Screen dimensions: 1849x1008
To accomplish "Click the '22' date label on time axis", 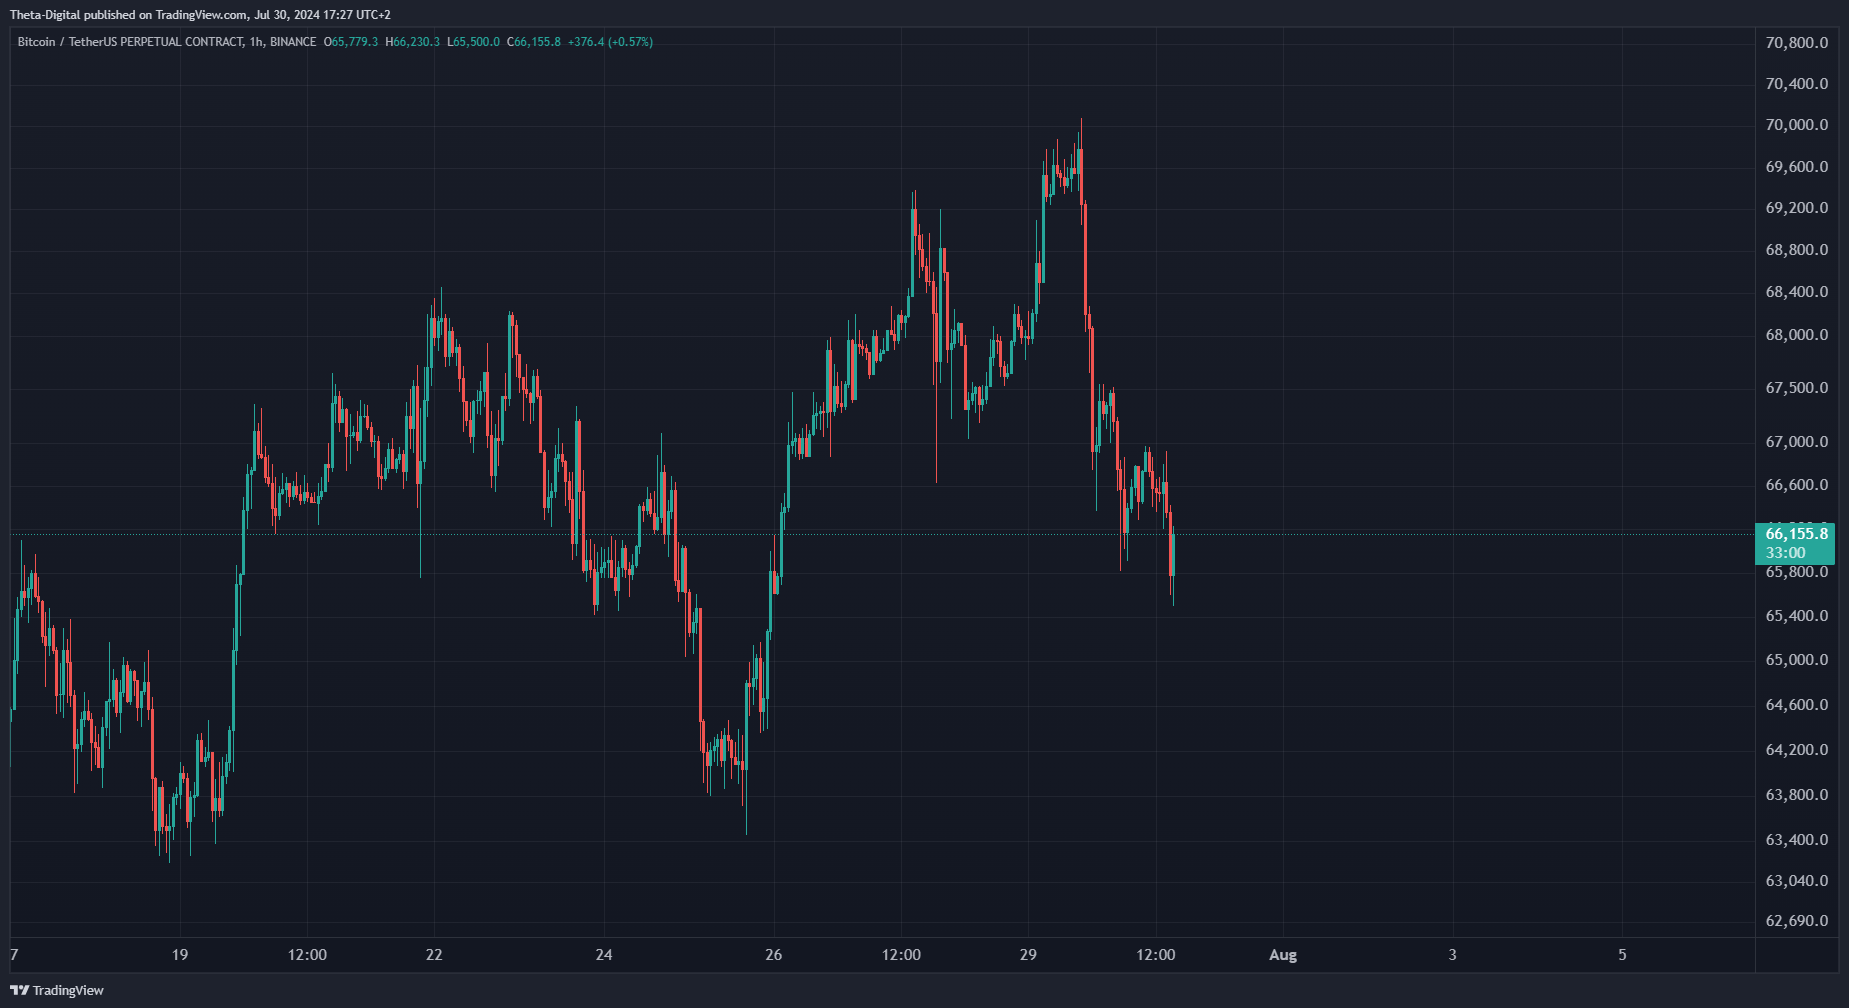I will [x=434, y=955].
